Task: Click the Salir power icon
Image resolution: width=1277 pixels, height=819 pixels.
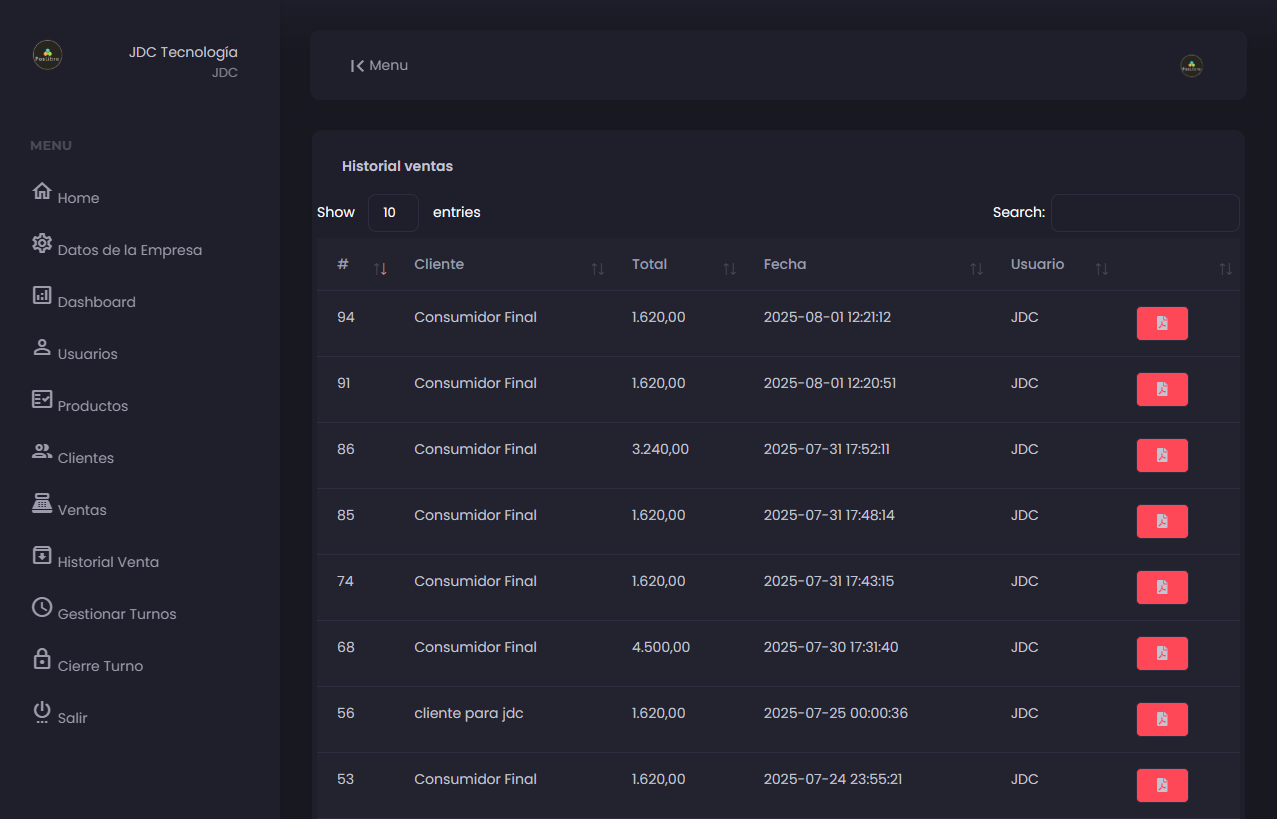Action: [x=42, y=711]
